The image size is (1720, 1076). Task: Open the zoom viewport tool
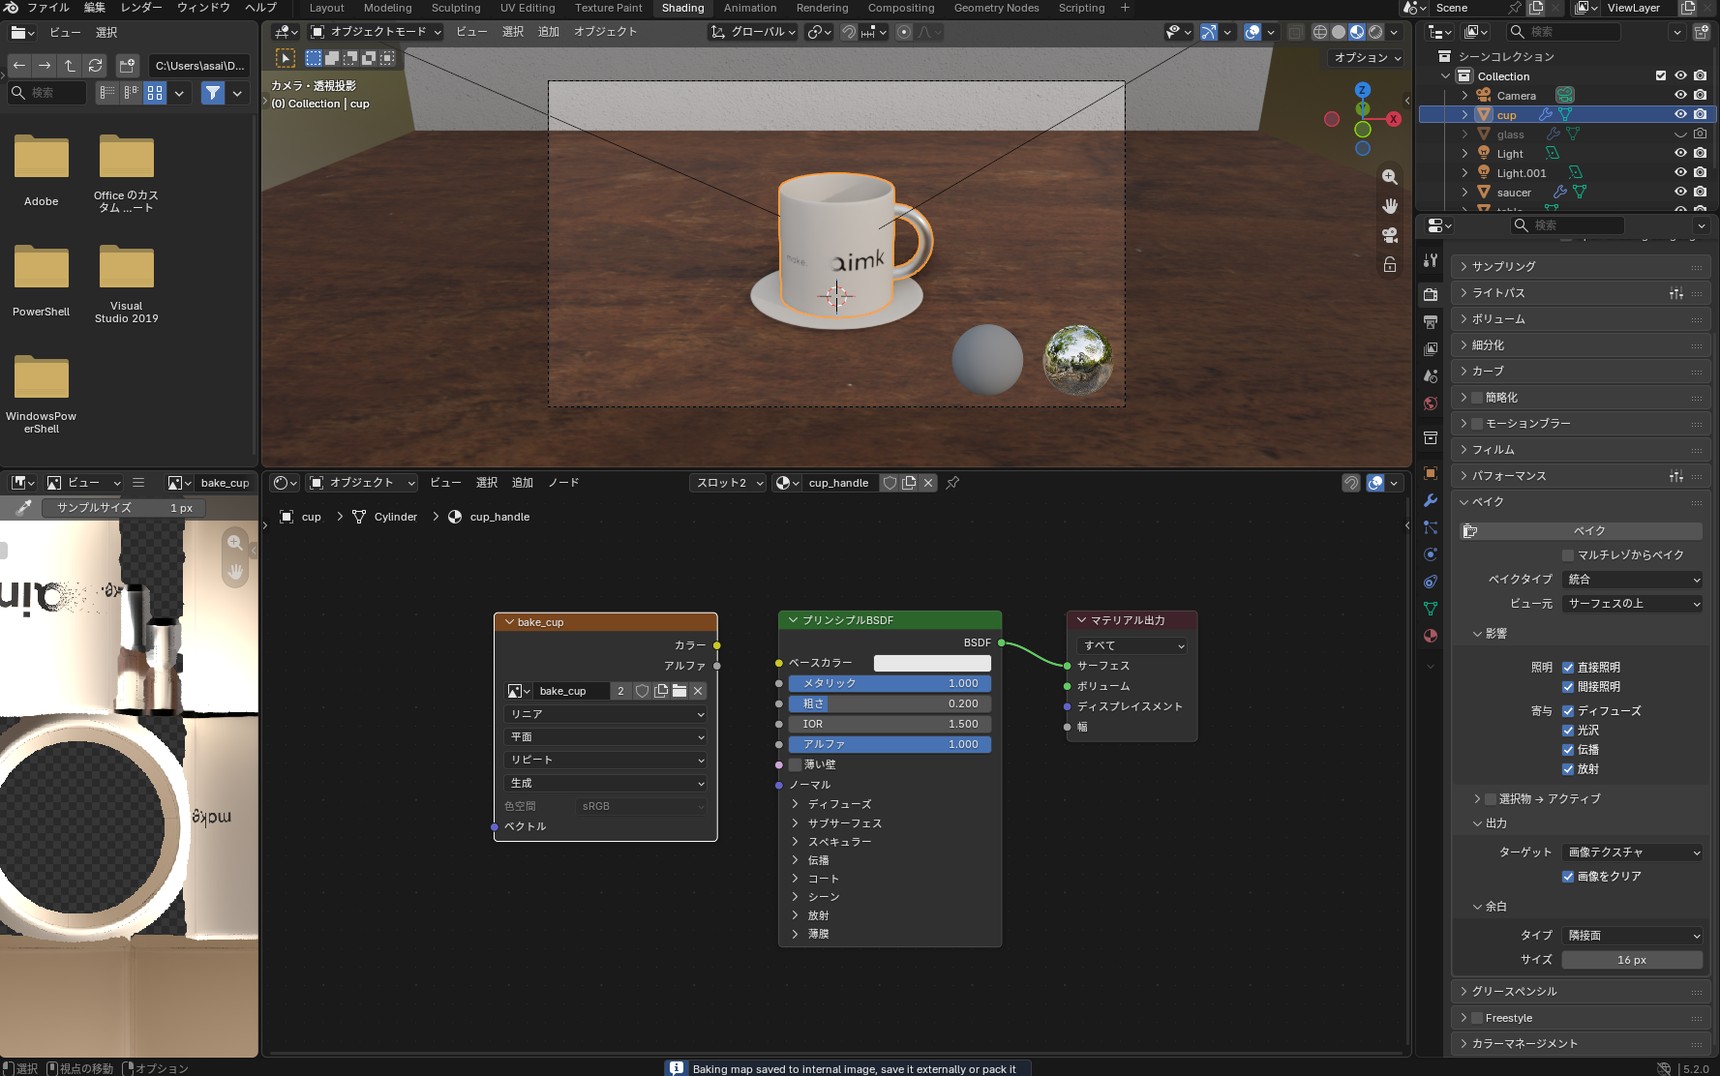[x=1390, y=177]
